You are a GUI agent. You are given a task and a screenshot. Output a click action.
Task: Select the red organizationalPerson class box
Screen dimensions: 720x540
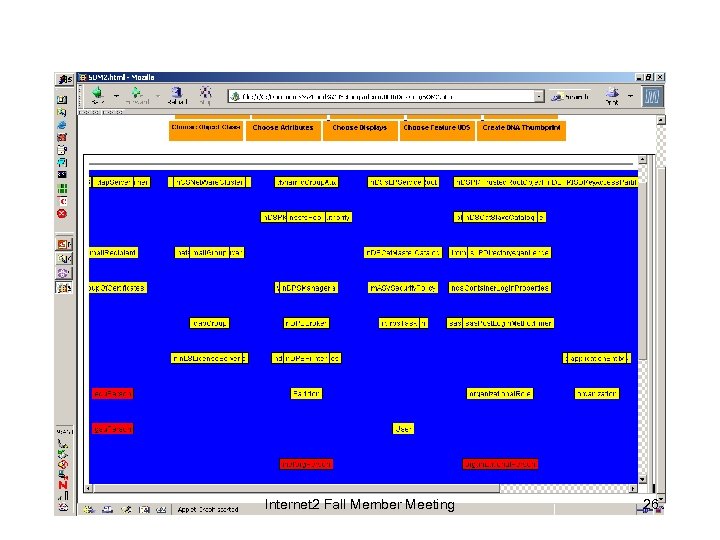(x=500, y=464)
